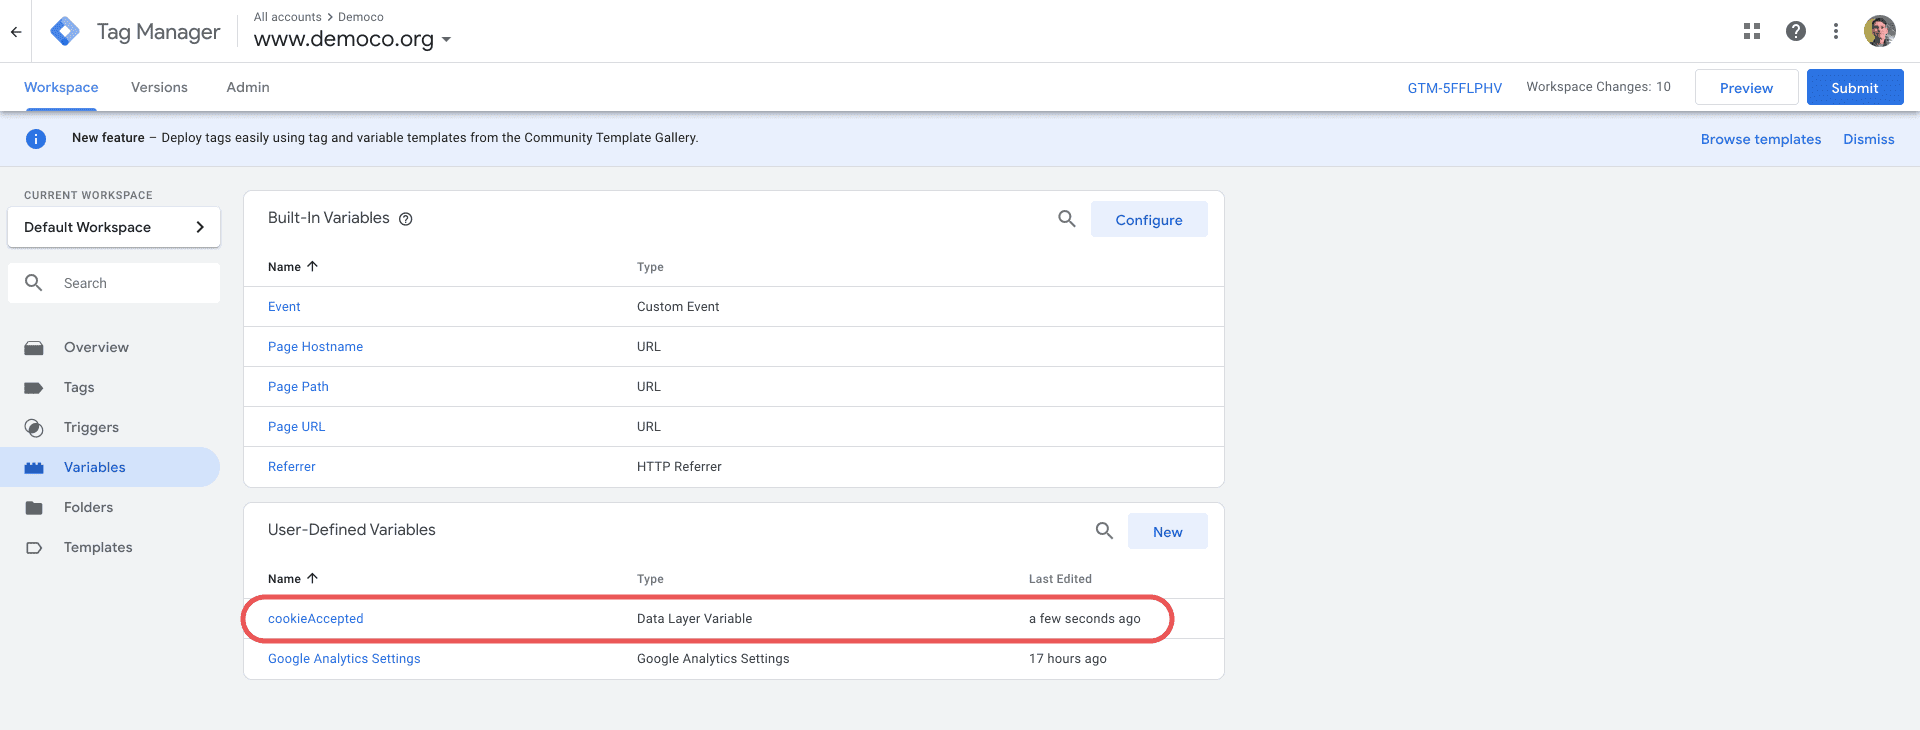The width and height of the screenshot is (1920, 730).
Task: Click the Submit button
Action: [x=1855, y=87]
